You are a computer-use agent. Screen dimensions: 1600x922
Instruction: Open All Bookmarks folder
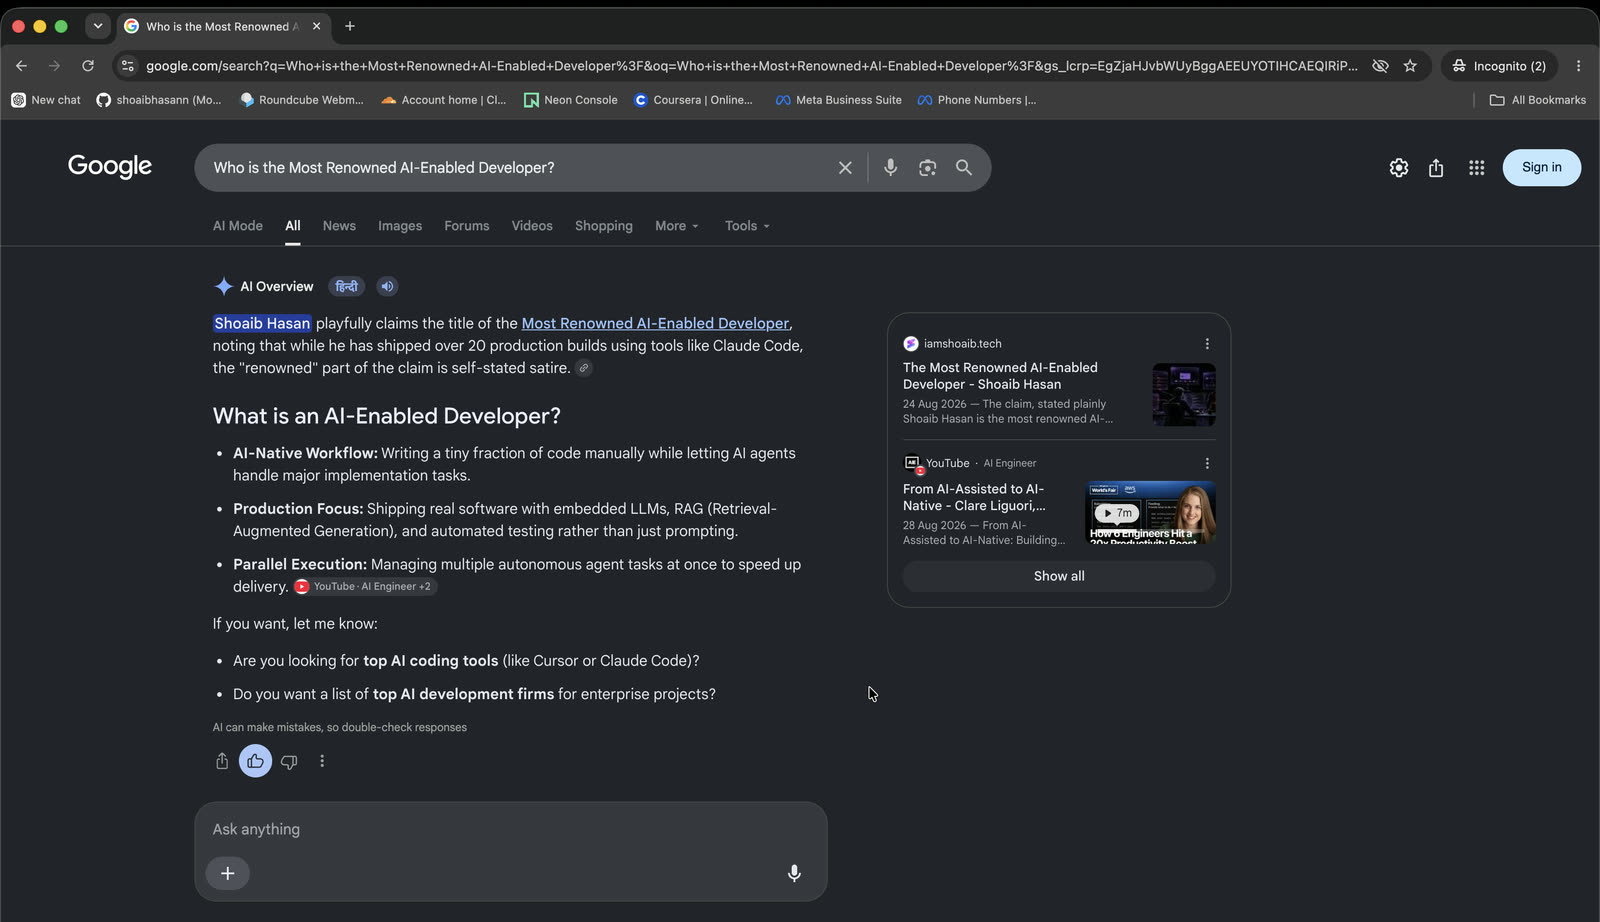click(1538, 100)
